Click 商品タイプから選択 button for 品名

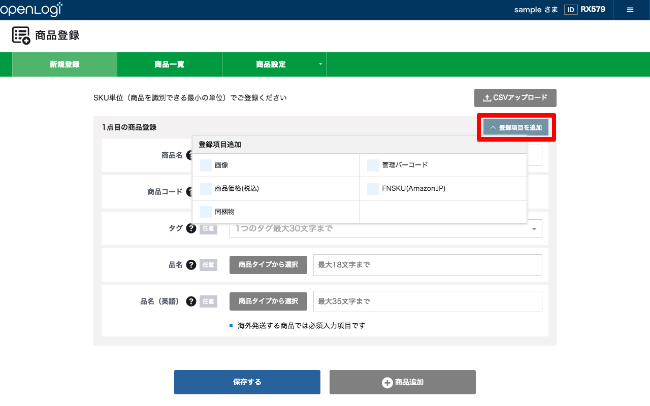(268, 265)
